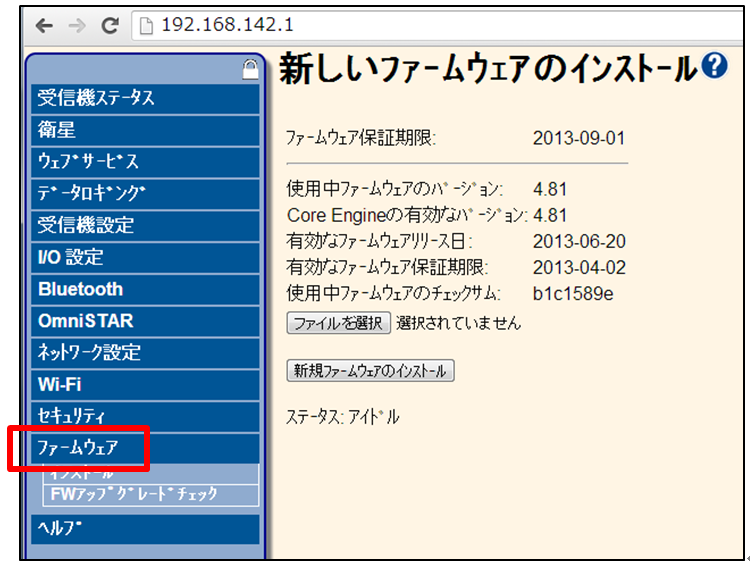This screenshot has width=750, height=567.
Task: Open ネットワーク設定 menu
Action: tap(145, 353)
